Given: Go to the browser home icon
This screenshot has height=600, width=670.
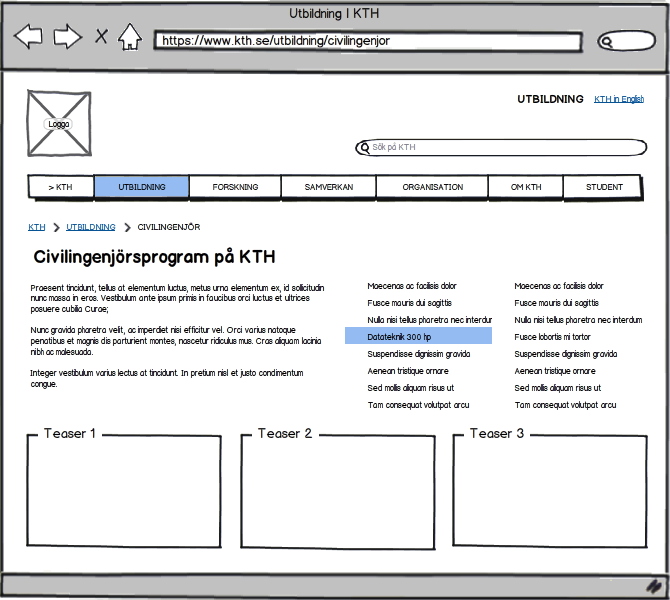Looking at the screenshot, I should pos(130,37).
